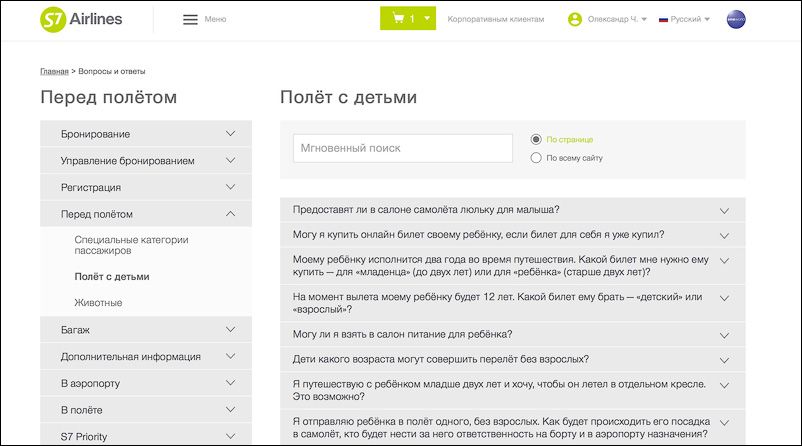Screen dimensions: 802x446
Task: Select the По всему сайту radio button
Action: [536, 158]
